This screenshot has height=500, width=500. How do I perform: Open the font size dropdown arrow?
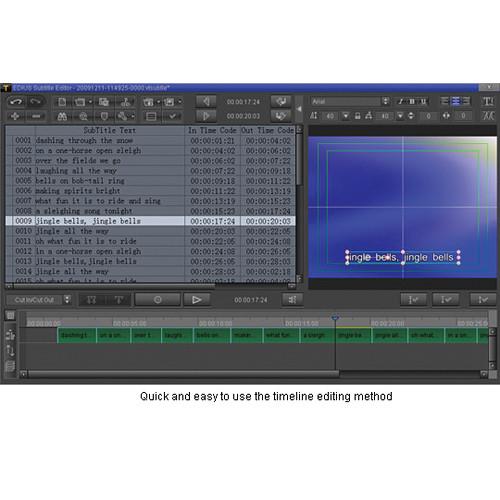click(346, 116)
